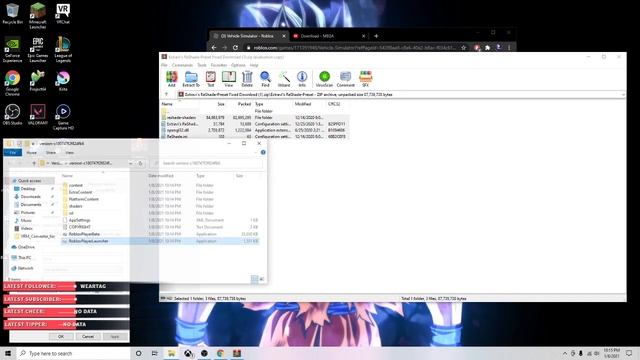
Task: Expand WinRAR address bar dropdown
Action: coord(623,94)
